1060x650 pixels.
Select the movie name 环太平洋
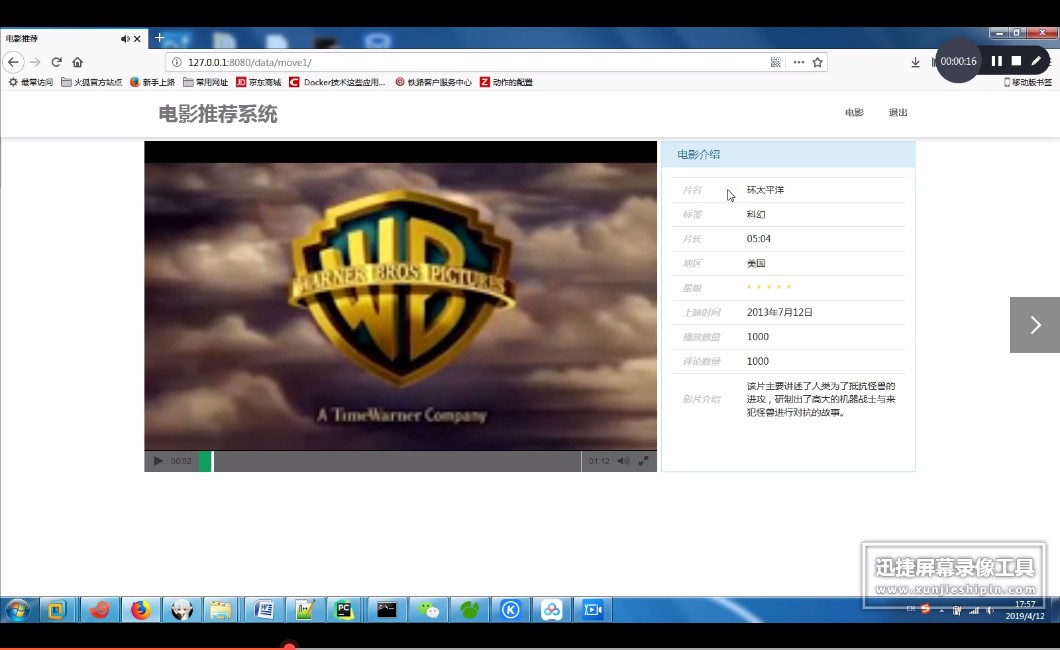point(765,190)
